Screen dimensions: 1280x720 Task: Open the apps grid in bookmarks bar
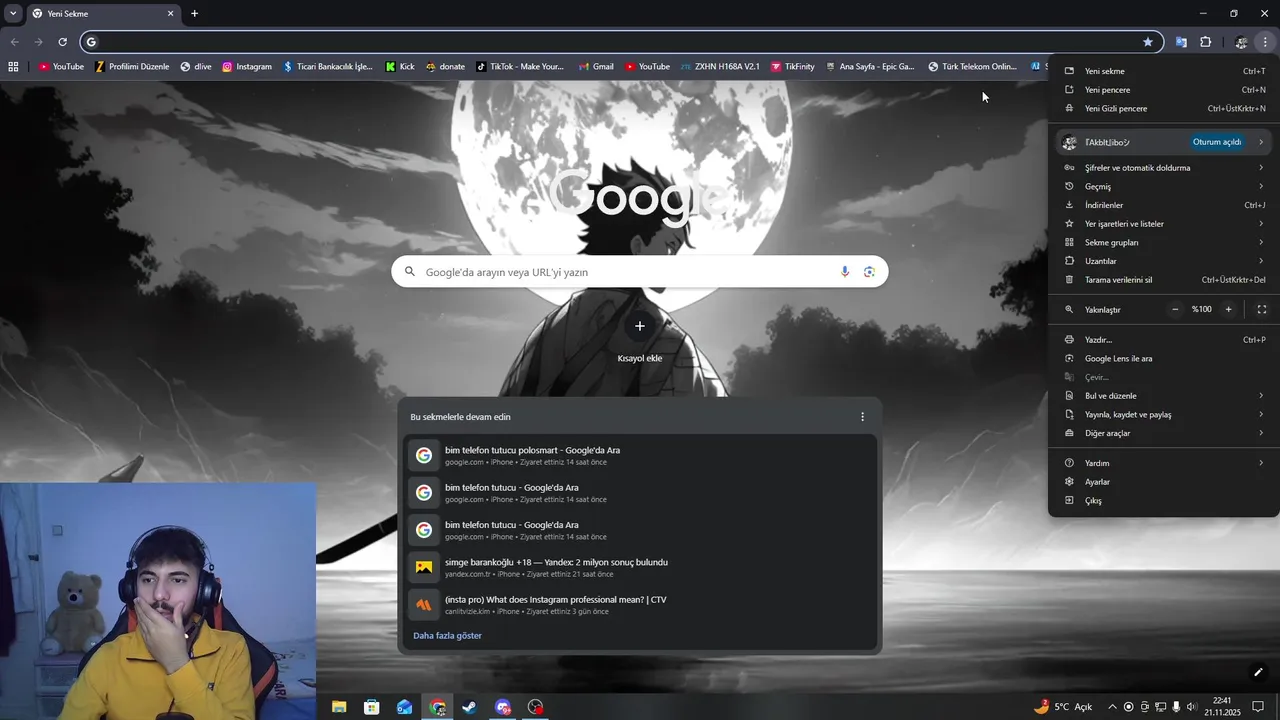tap(13, 67)
